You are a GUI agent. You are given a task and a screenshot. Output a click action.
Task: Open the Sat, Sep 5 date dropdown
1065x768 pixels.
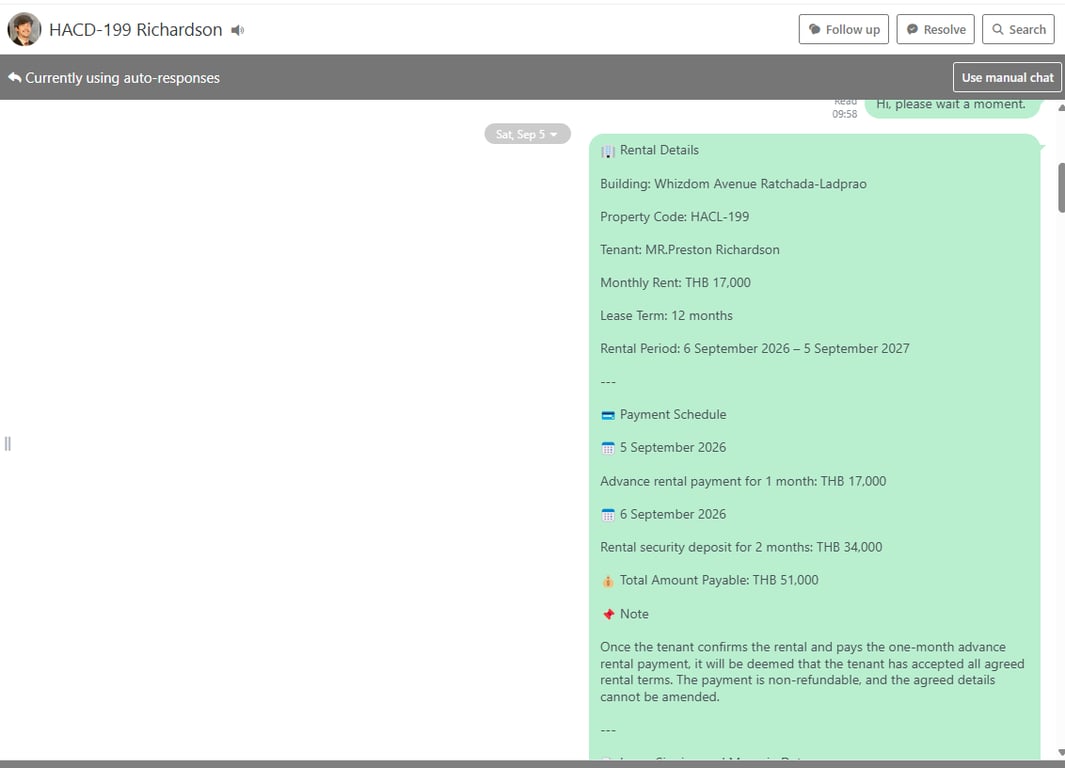(527, 134)
